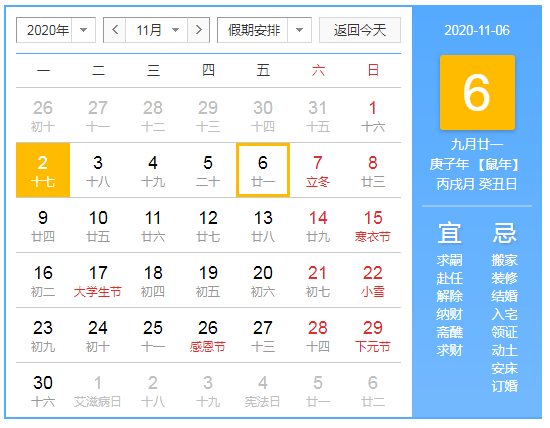Go to next month arrow
Image resolution: width=550 pixels, height=428 pixels.
(199, 30)
